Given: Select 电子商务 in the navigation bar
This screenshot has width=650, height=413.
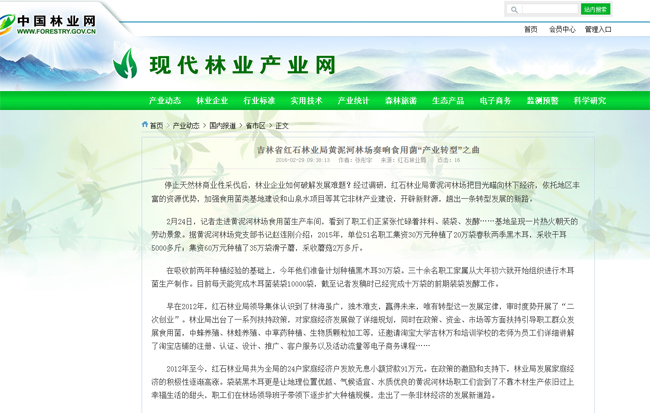Looking at the screenshot, I should (495, 101).
